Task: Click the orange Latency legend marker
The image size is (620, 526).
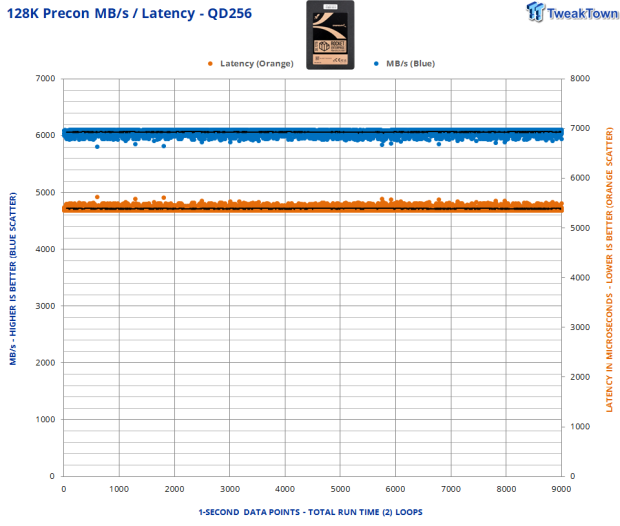Action: click(x=210, y=64)
